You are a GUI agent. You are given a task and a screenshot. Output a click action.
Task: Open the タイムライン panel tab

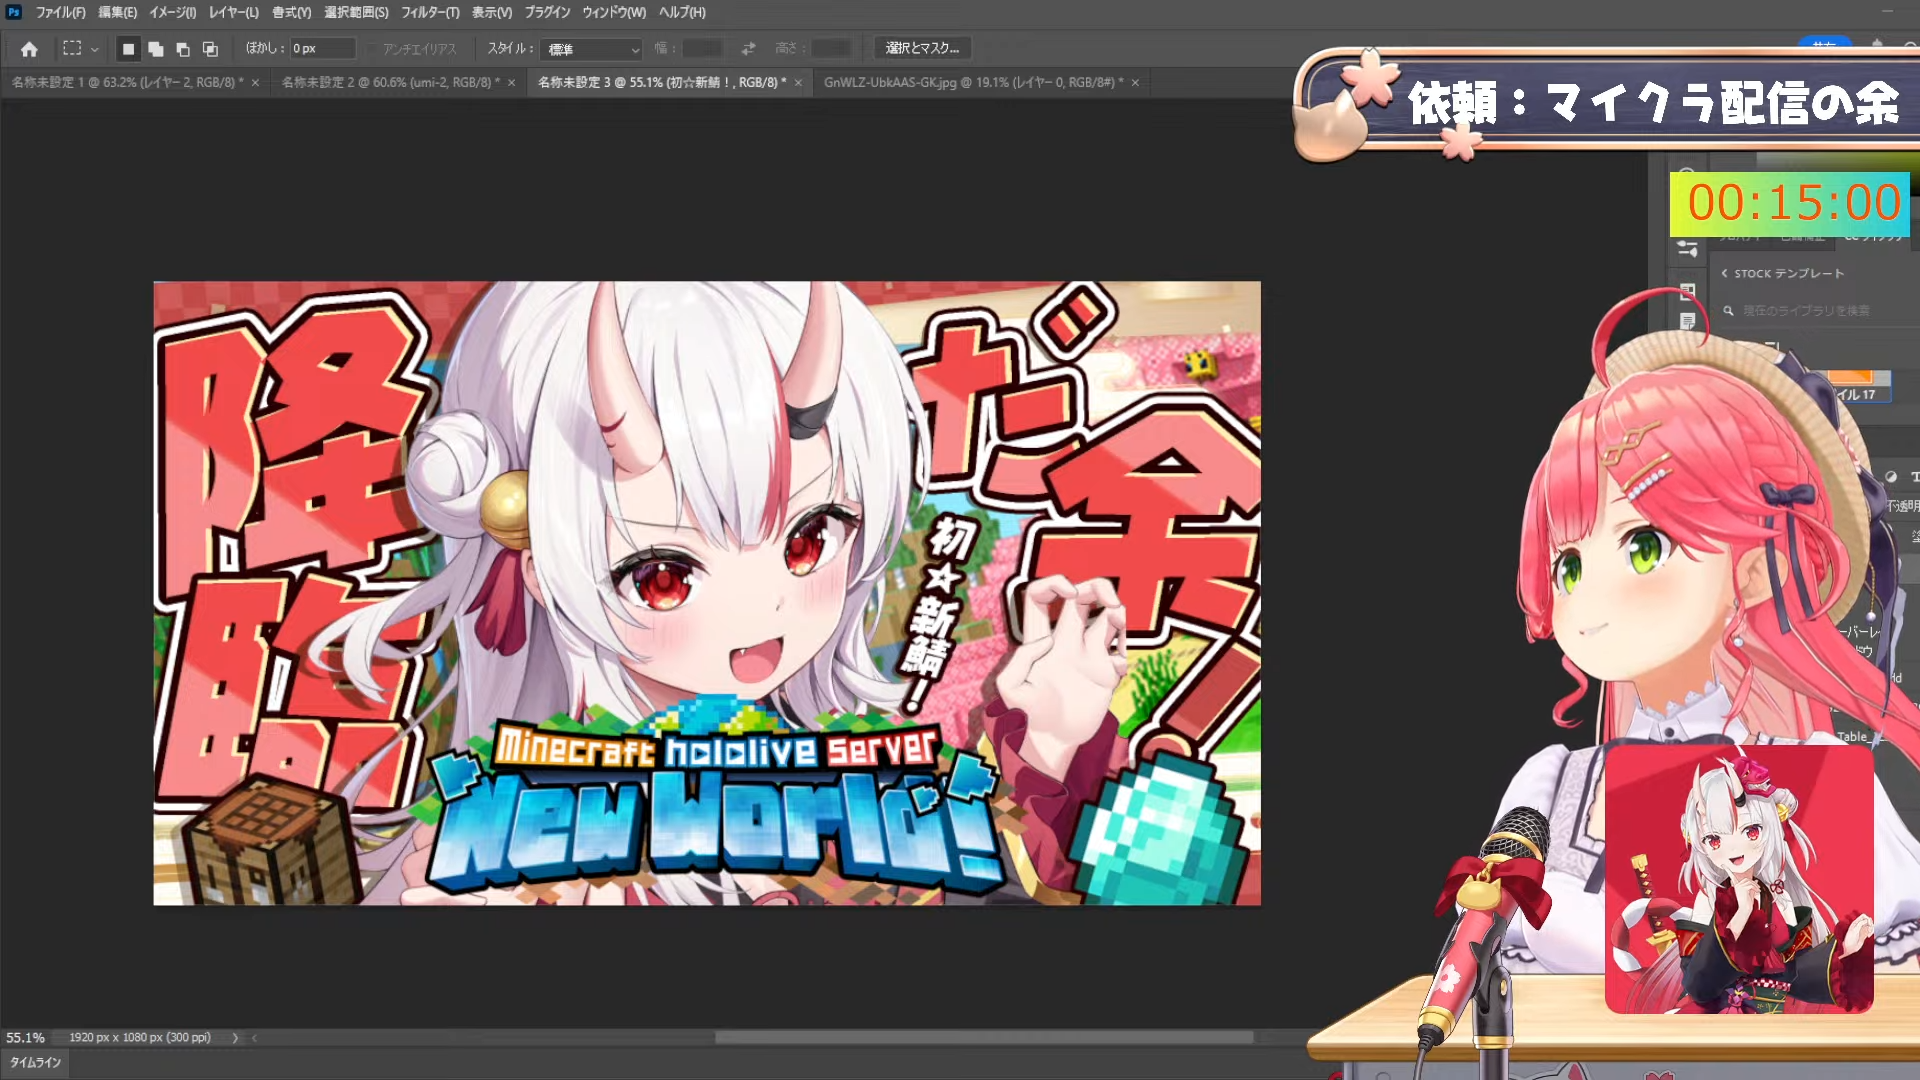point(35,1062)
